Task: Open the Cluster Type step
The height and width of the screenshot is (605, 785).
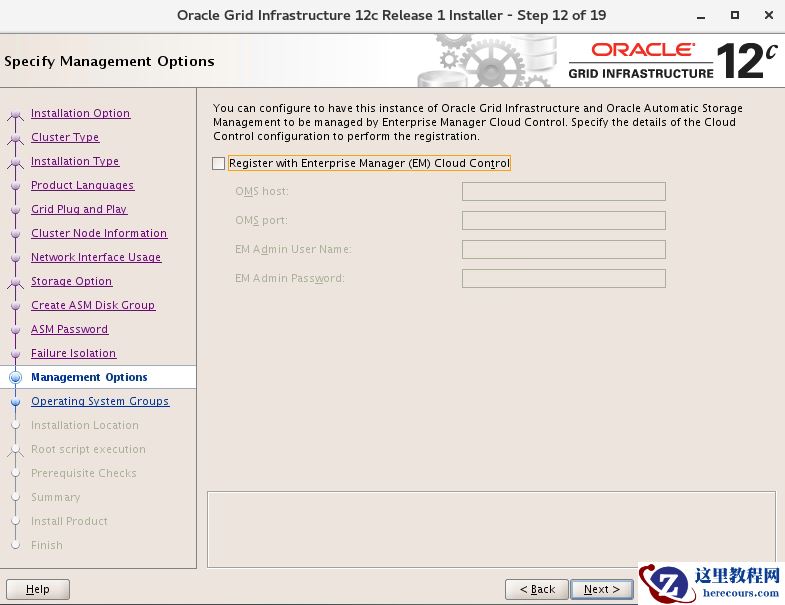Action: click(x=65, y=137)
